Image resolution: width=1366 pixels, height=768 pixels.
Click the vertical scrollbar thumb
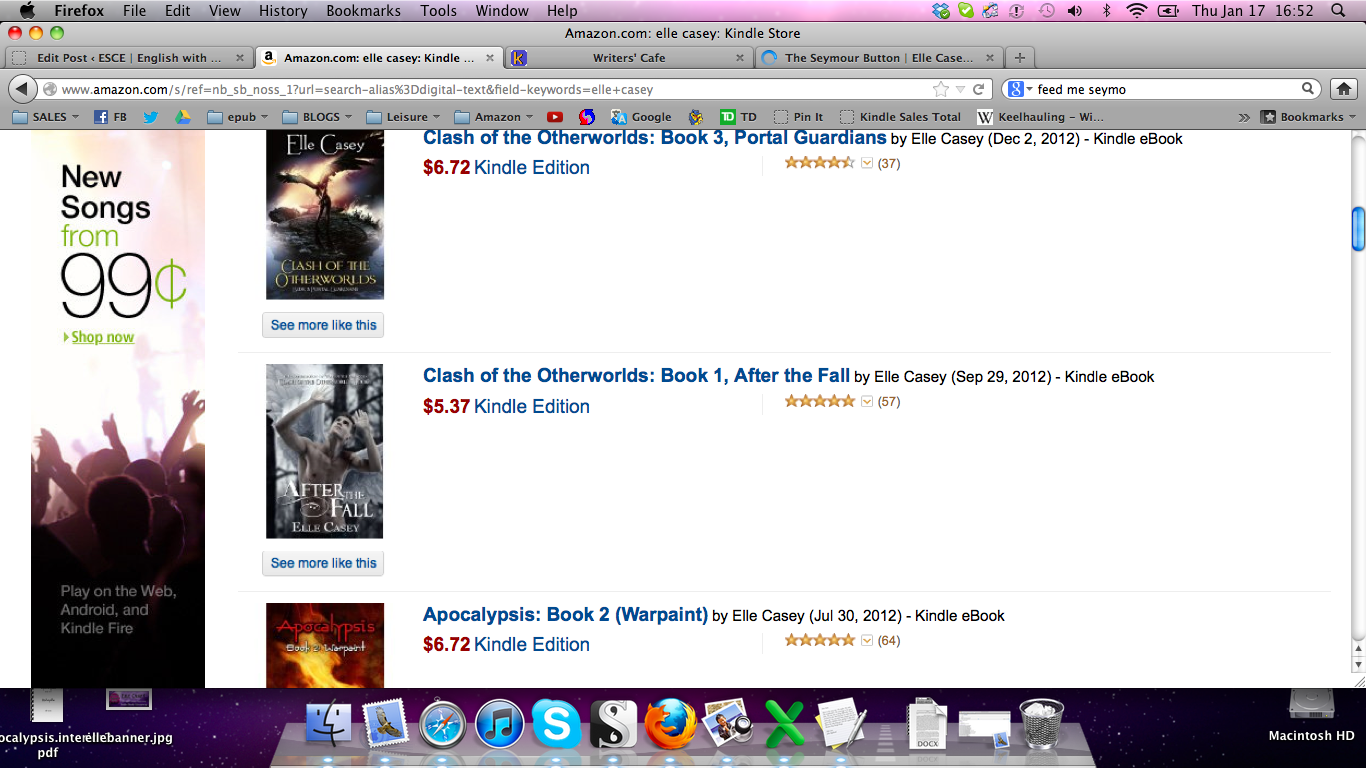1358,229
